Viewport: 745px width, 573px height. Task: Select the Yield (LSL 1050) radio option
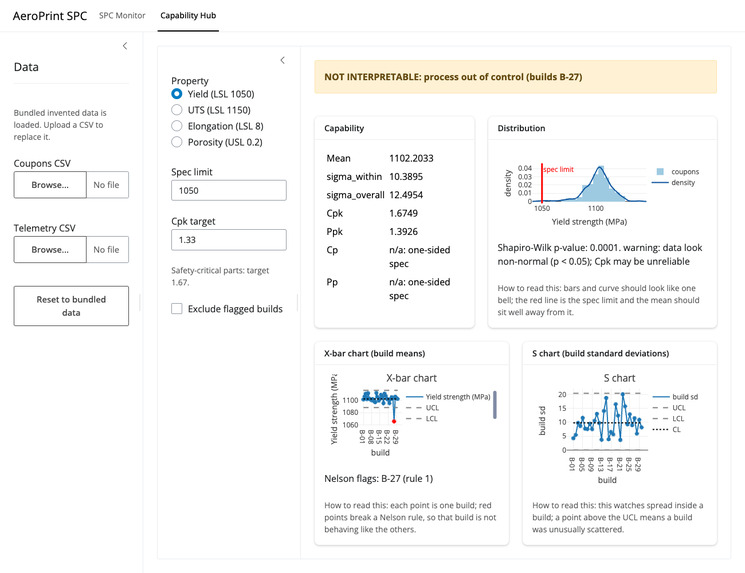point(177,94)
